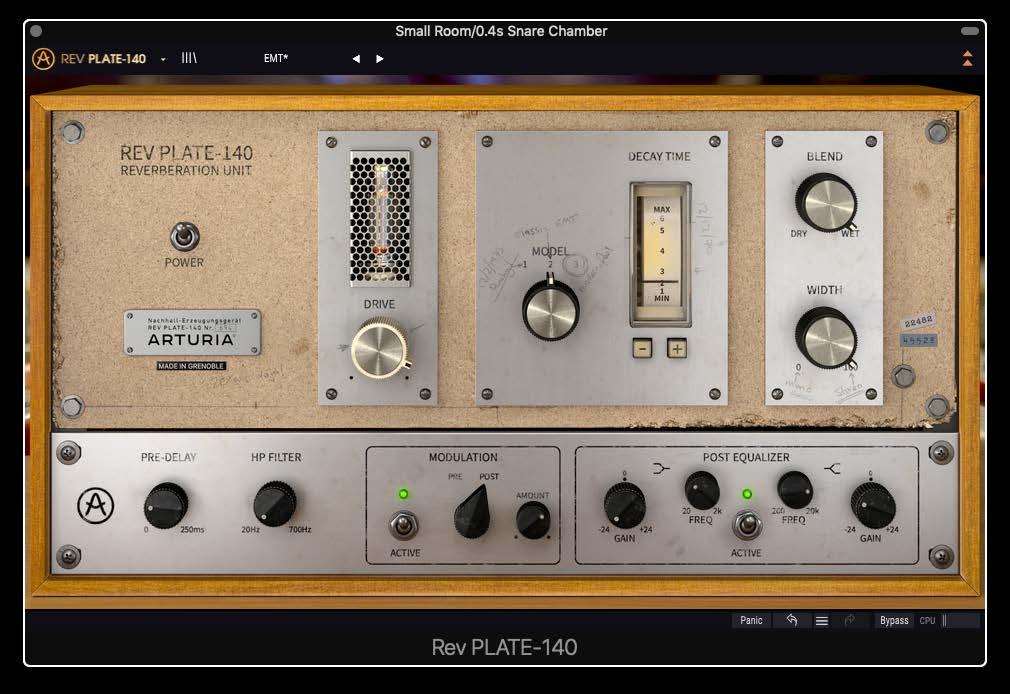Image resolution: width=1010 pixels, height=694 pixels.
Task: Click the gray window close dot
Action: 36,30
